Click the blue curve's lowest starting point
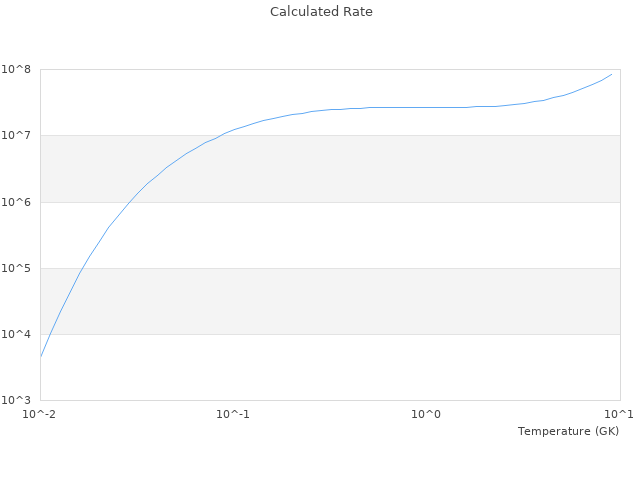The height and width of the screenshot is (480, 640). [x=41, y=356]
